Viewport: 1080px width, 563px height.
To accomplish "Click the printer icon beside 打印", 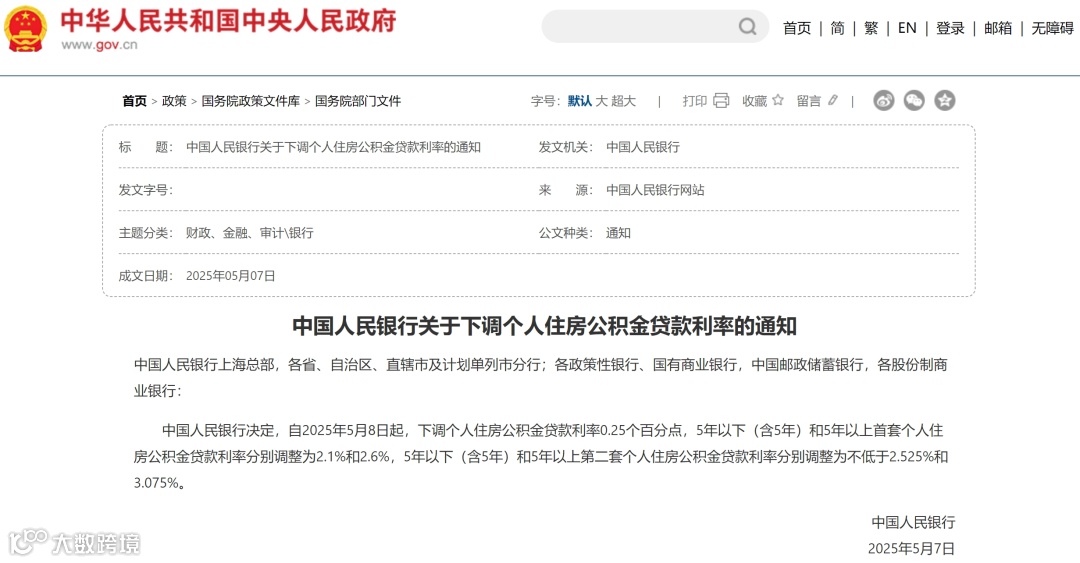I will point(721,101).
